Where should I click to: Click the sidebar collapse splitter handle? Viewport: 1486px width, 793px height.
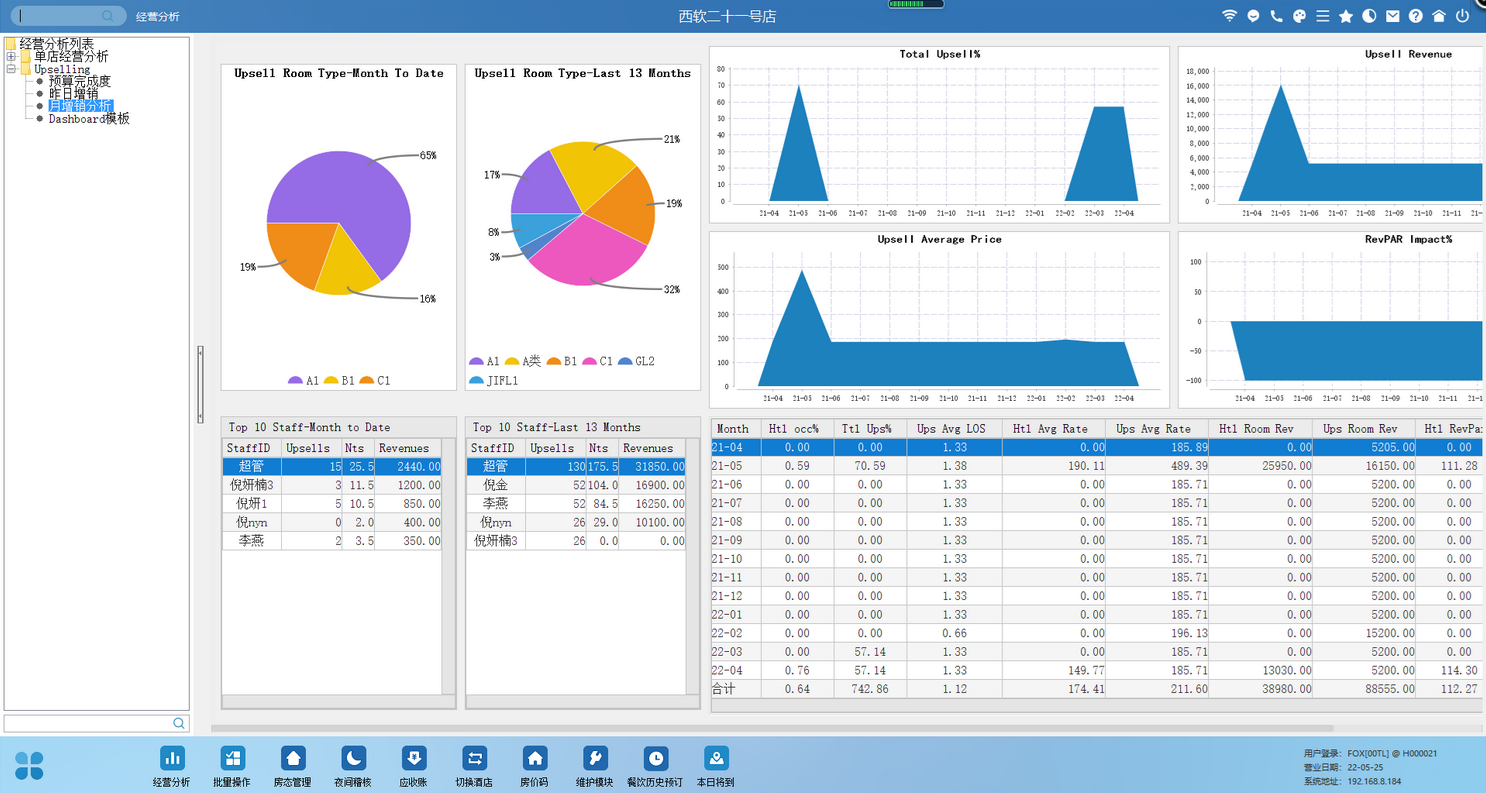[200, 383]
